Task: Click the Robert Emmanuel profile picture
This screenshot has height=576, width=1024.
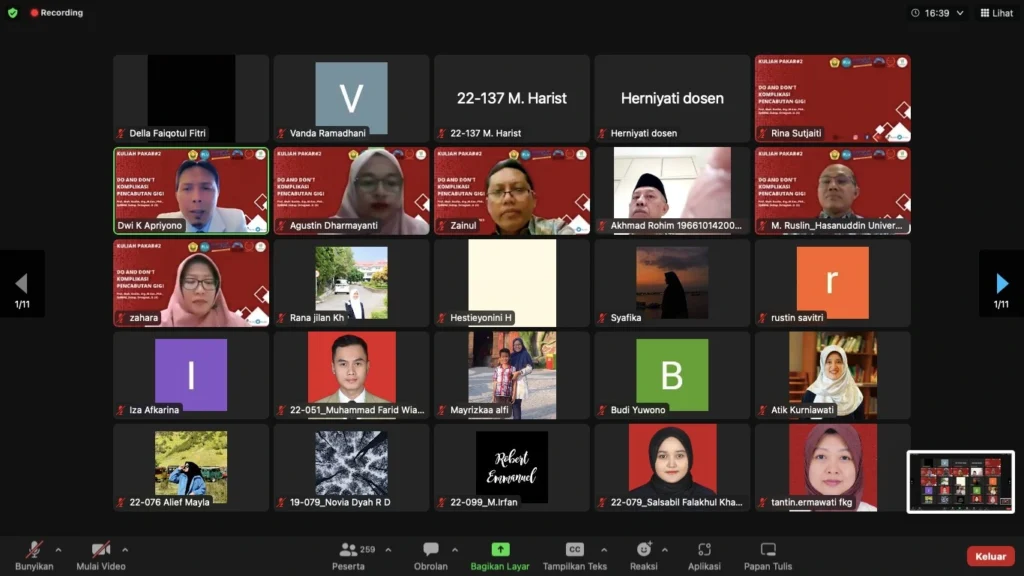Action: [x=512, y=466]
